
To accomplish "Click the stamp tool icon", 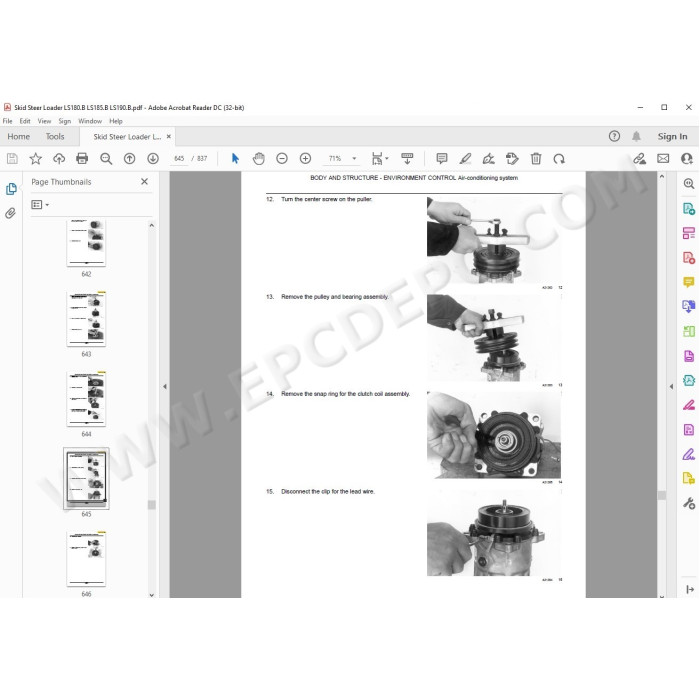I will click(512, 158).
